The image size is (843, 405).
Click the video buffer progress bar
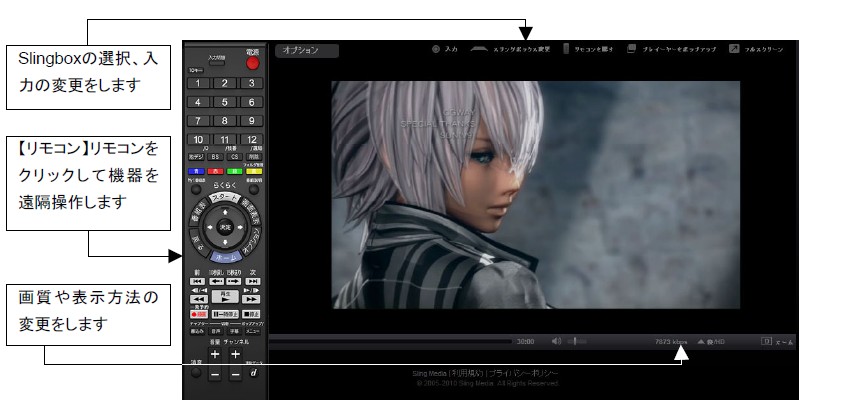click(391, 341)
